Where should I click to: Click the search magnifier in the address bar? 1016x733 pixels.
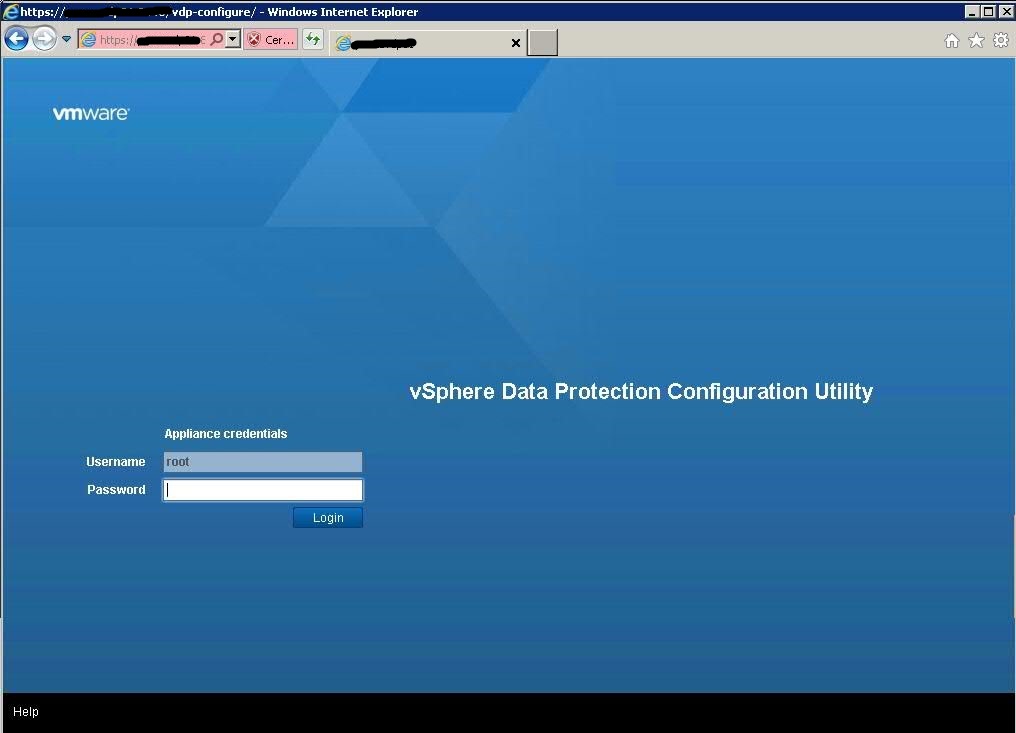pyautogui.click(x=217, y=40)
